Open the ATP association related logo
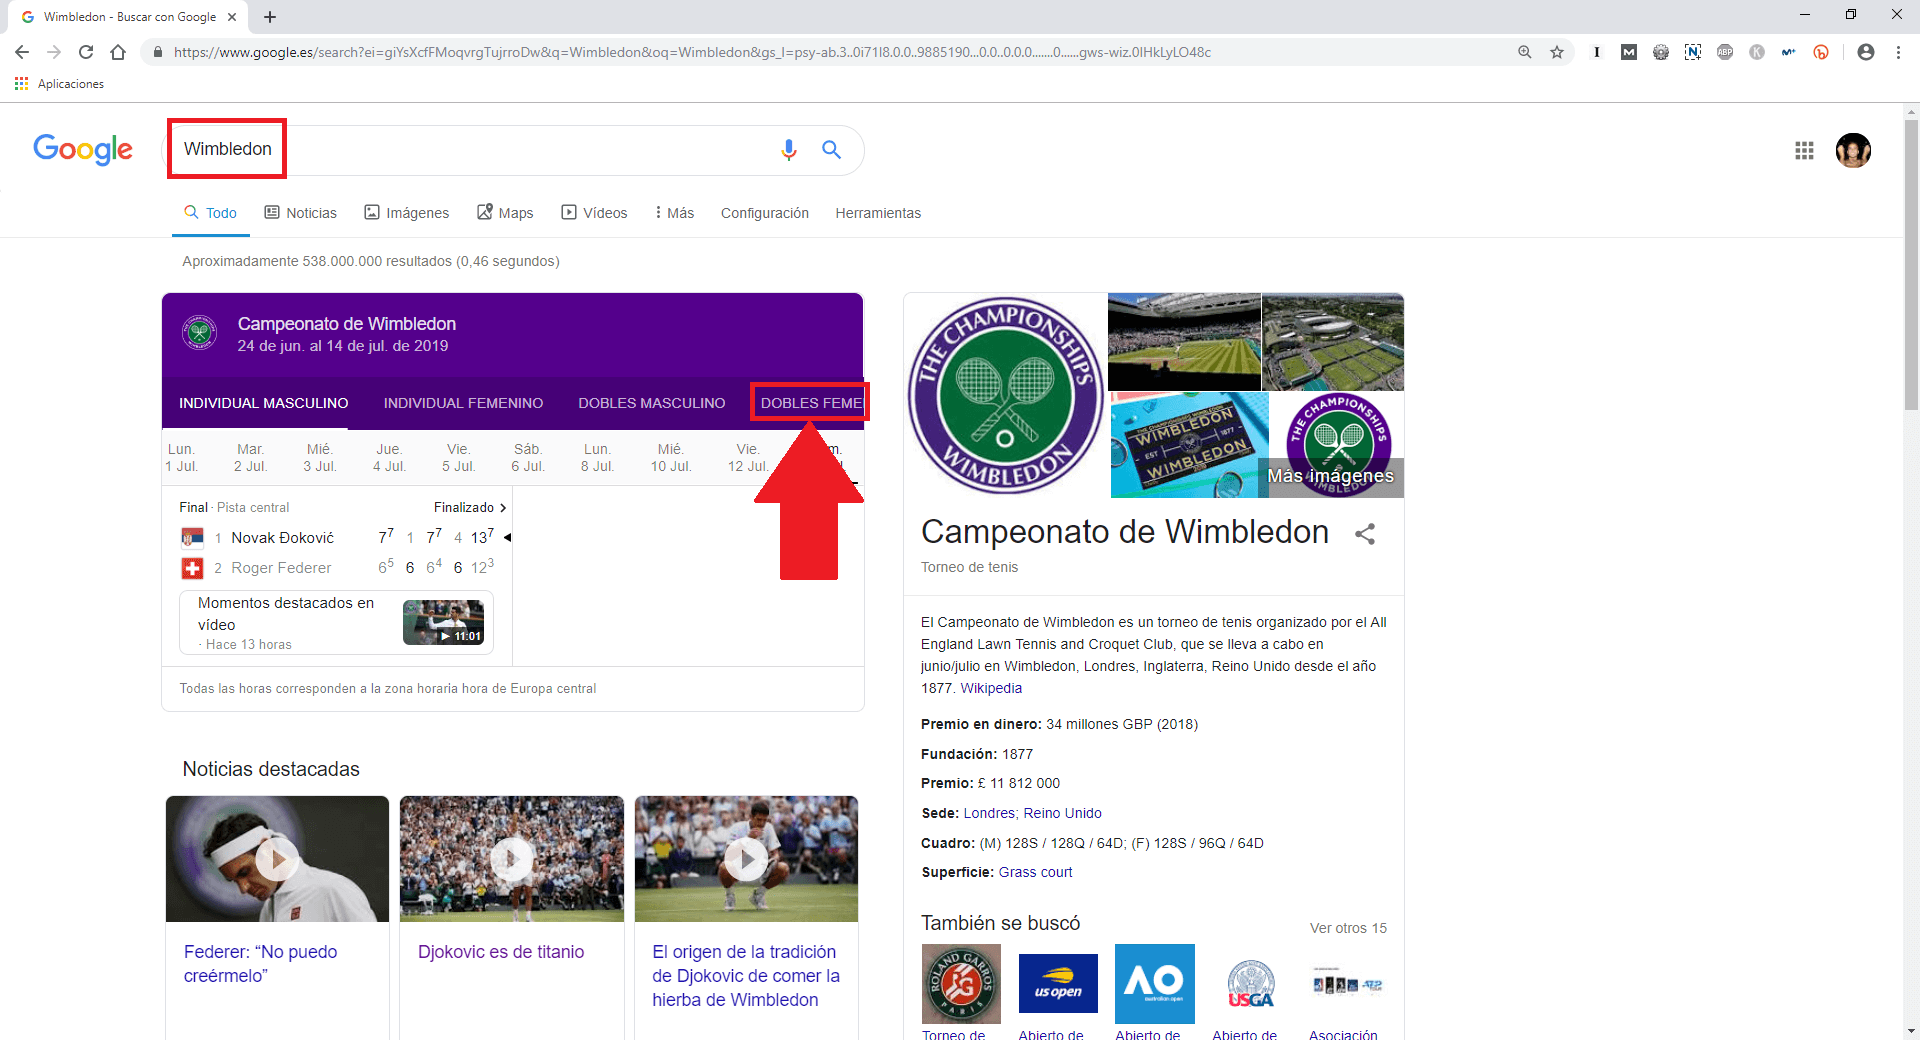 click(1348, 984)
